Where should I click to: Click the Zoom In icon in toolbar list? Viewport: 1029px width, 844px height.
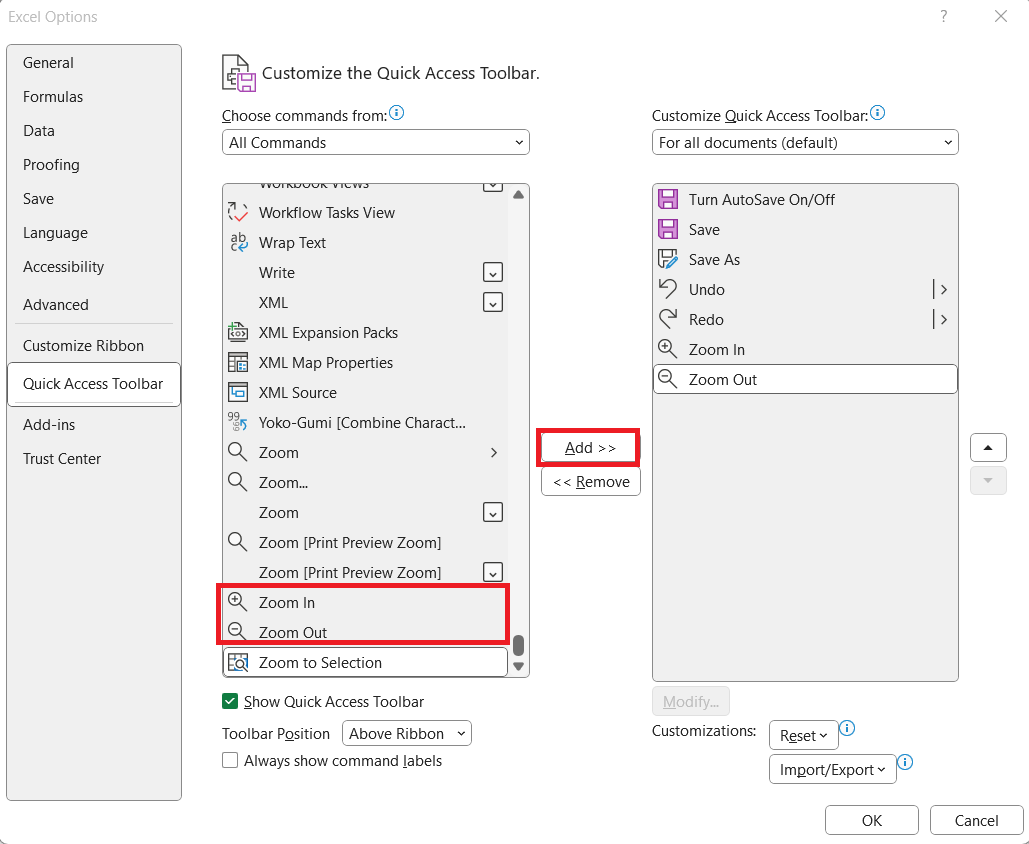[667, 349]
